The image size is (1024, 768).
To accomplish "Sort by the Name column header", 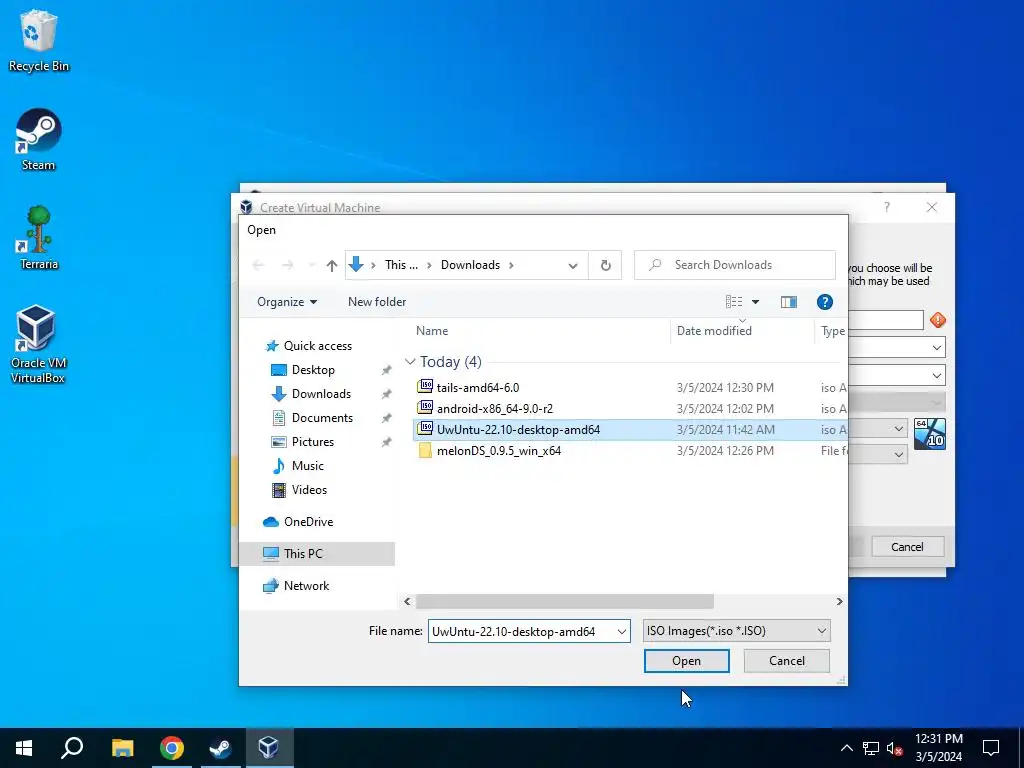I will pos(539,331).
